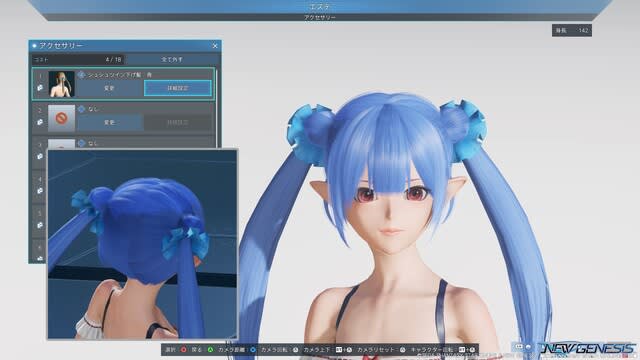Click the copy icon on slot 2
This screenshot has width=640, height=360.
40,122
